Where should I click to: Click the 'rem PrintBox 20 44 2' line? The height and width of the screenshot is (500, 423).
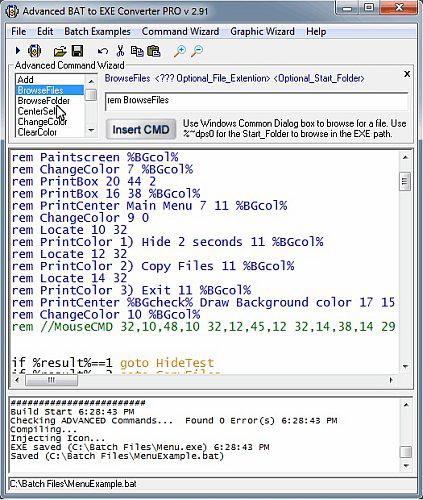(x=84, y=182)
